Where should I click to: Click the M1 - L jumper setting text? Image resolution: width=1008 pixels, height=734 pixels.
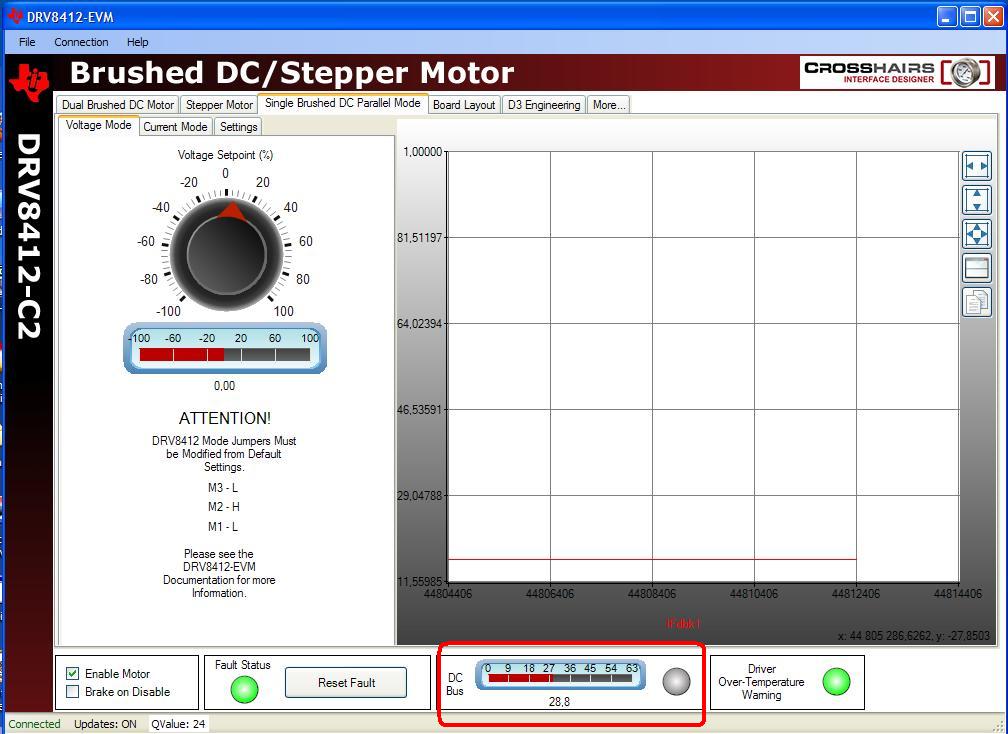(223, 526)
